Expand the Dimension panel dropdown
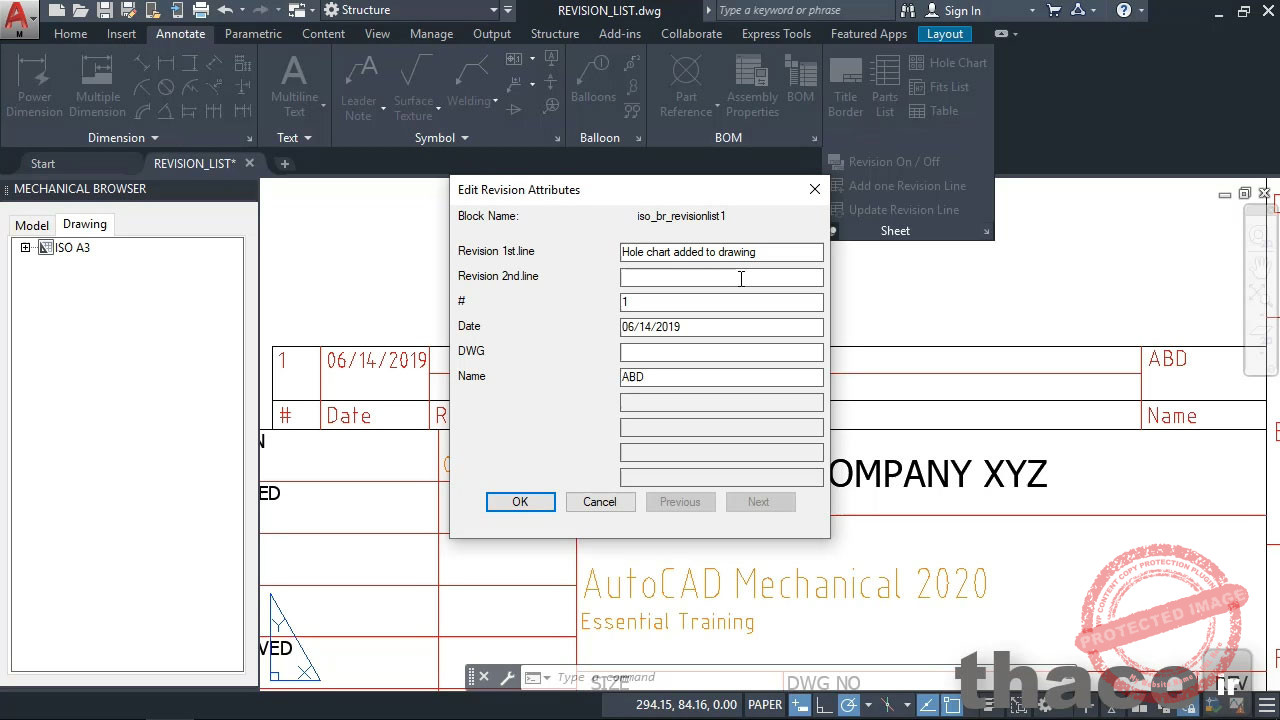Image resolution: width=1280 pixels, height=720 pixels. (x=123, y=138)
